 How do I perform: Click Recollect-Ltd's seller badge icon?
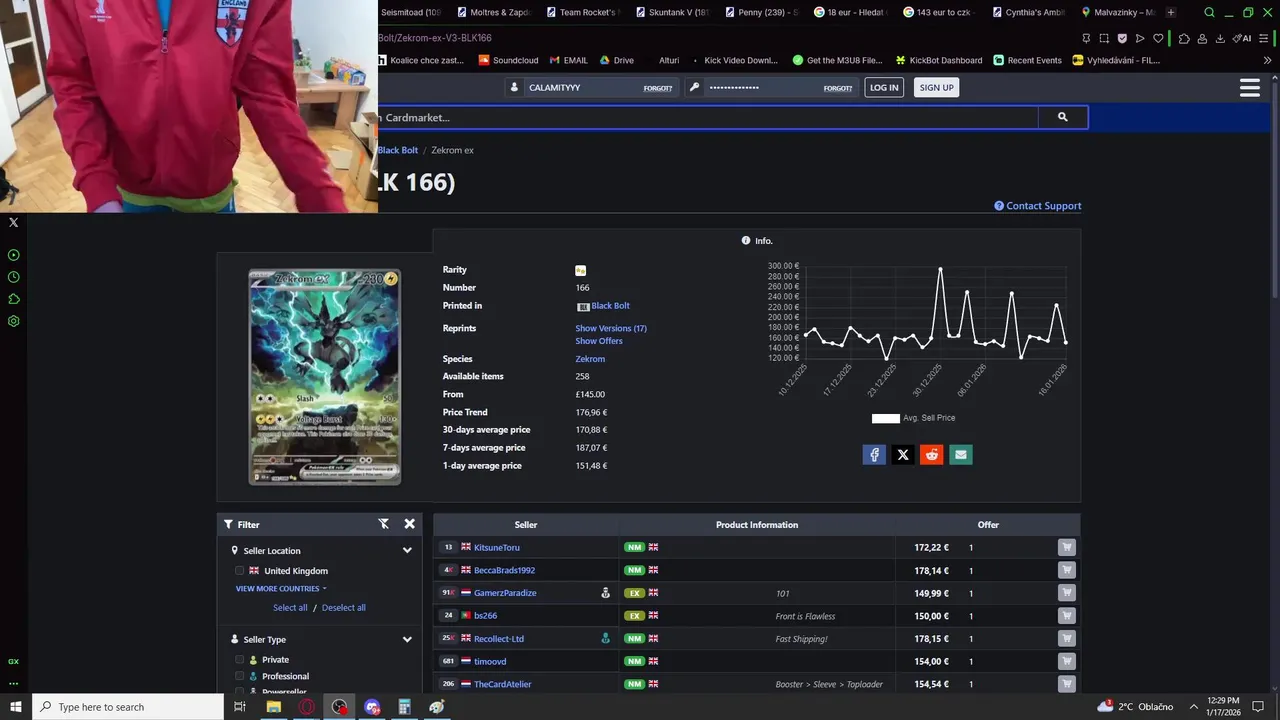[x=605, y=638]
